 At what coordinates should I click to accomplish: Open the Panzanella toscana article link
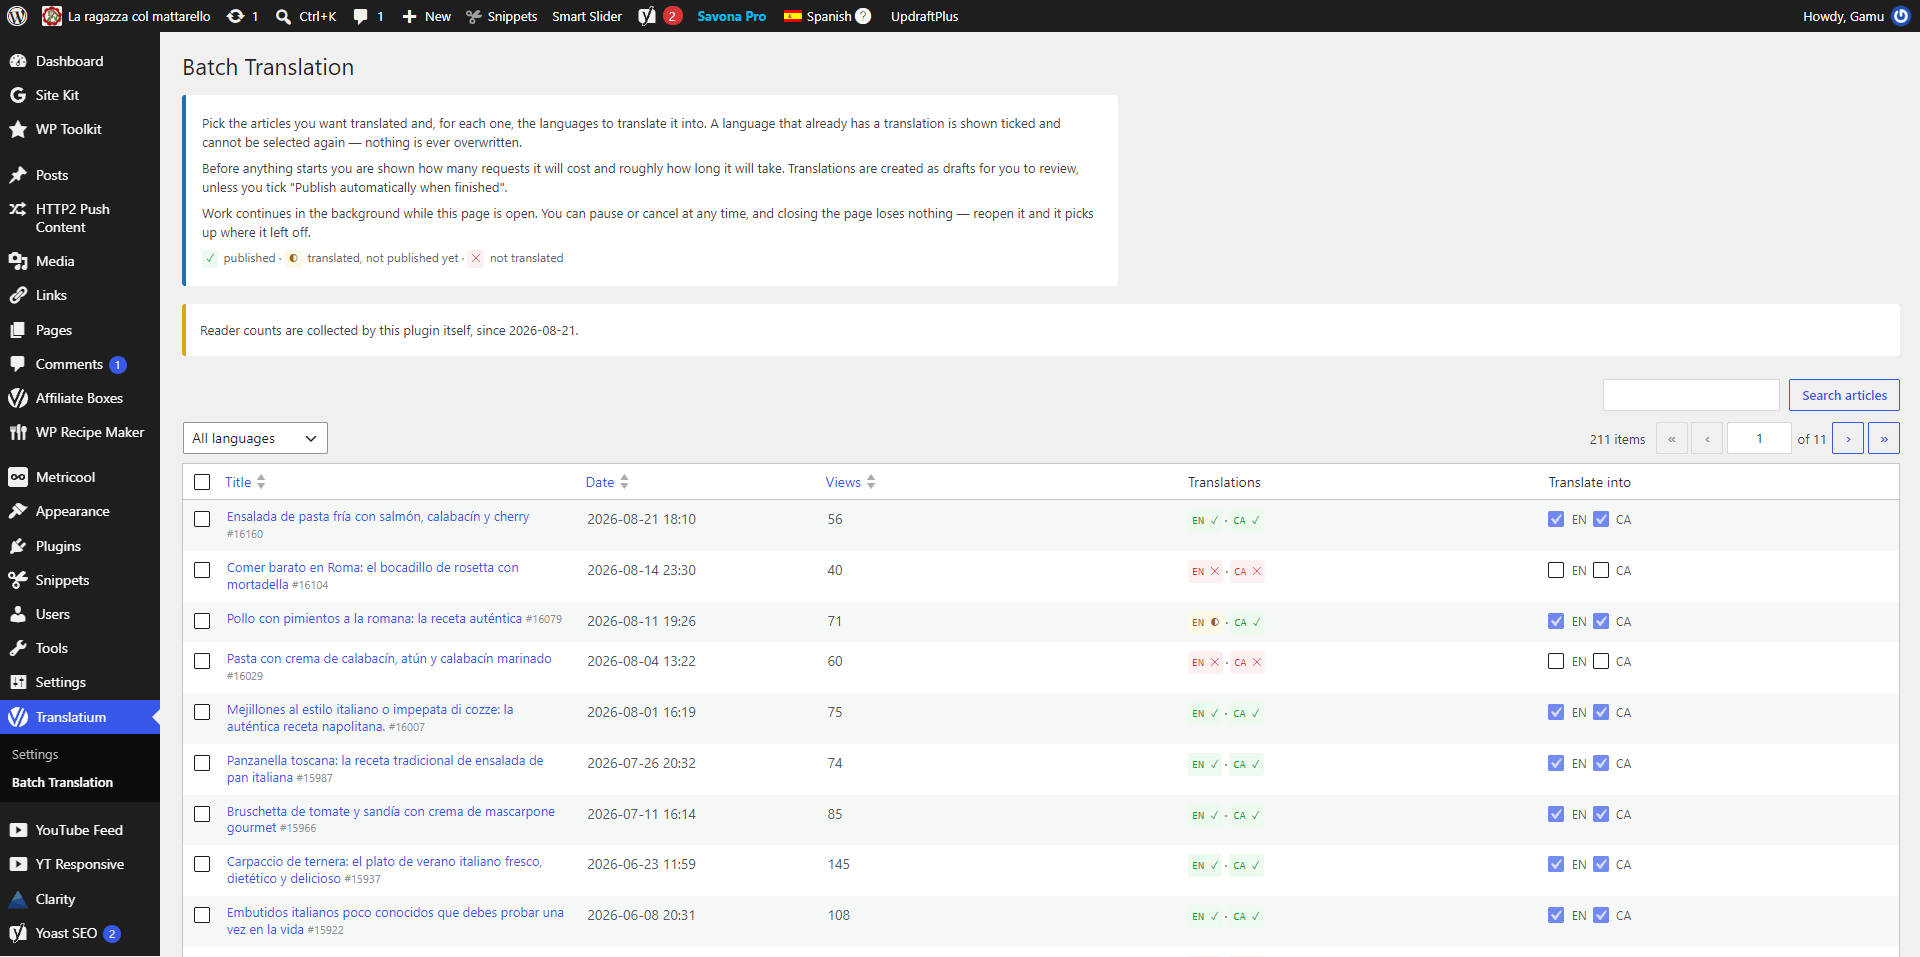click(x=385, y=769)
